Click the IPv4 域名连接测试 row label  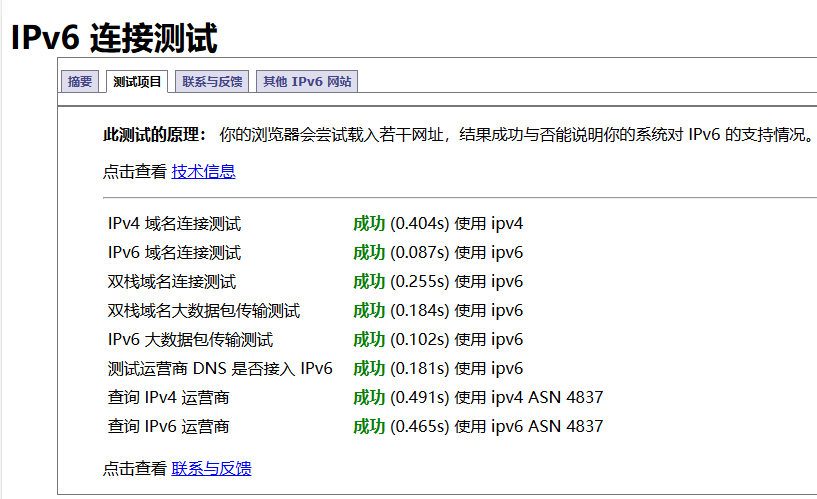174,224
